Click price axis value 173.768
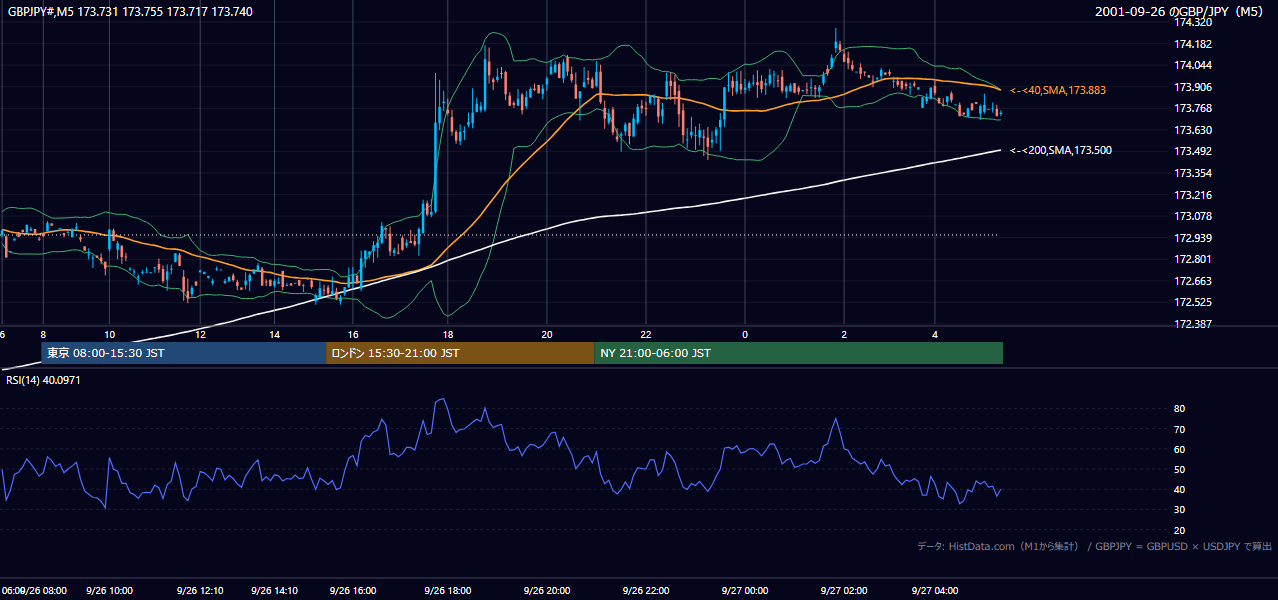Screen dimensions: 1278x600 1193,108
